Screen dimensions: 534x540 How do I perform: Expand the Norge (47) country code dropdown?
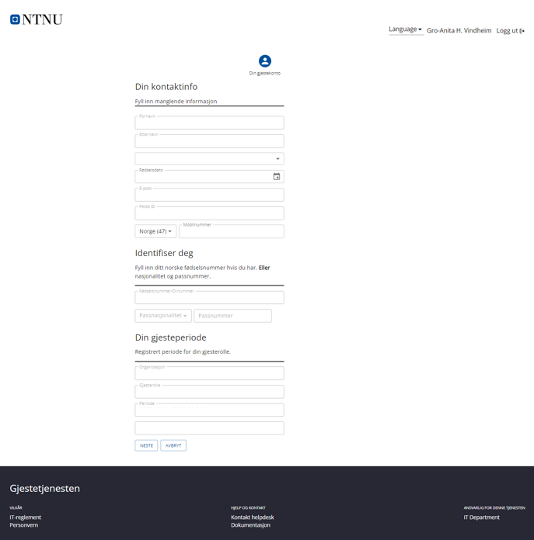(x=155, y=231)
